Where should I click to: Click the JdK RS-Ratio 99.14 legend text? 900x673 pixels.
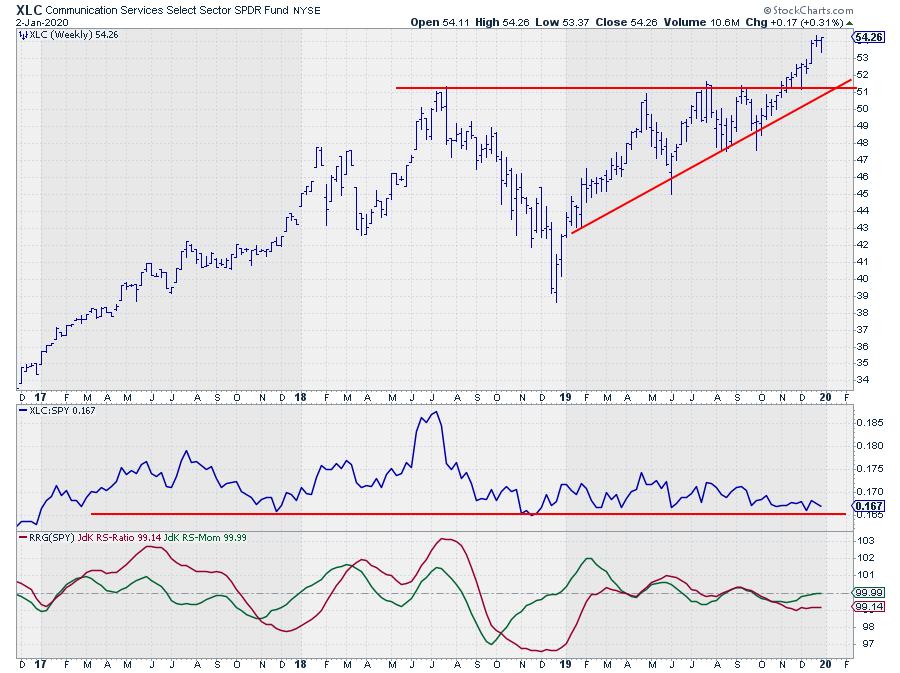point(119,538)
